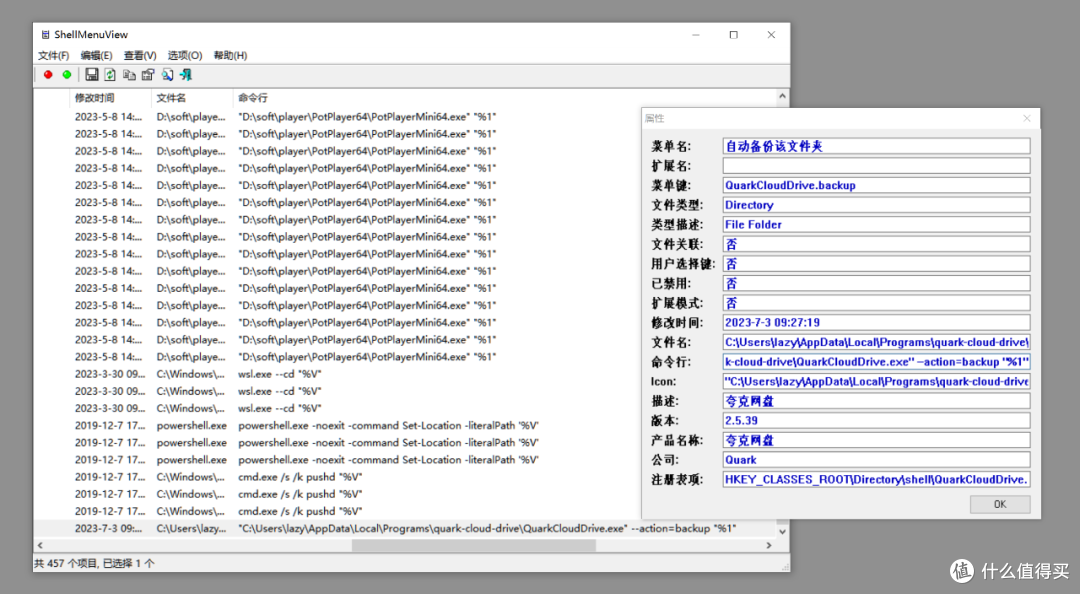Image resolution: width=1080 pixels, height=594 pixels.
Task: Click the Refresh toolbar icon
Action: (110, 74)
